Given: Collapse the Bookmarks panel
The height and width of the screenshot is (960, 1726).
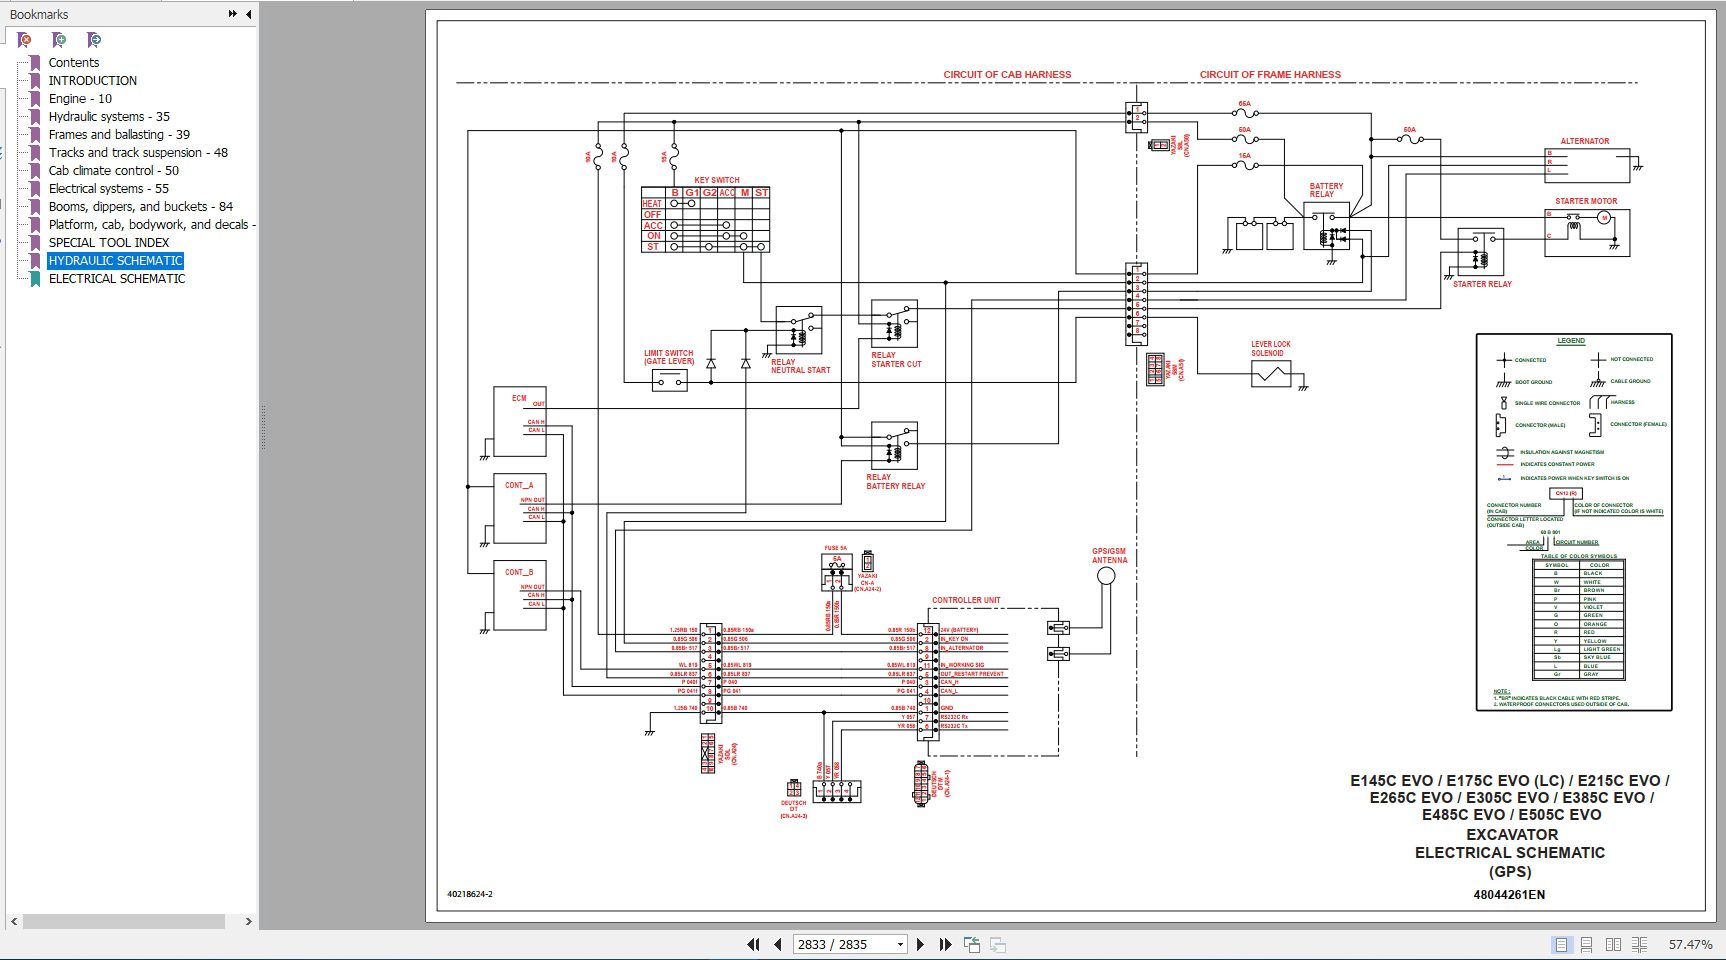Looking at the screenshot, I should coord(248,14).
